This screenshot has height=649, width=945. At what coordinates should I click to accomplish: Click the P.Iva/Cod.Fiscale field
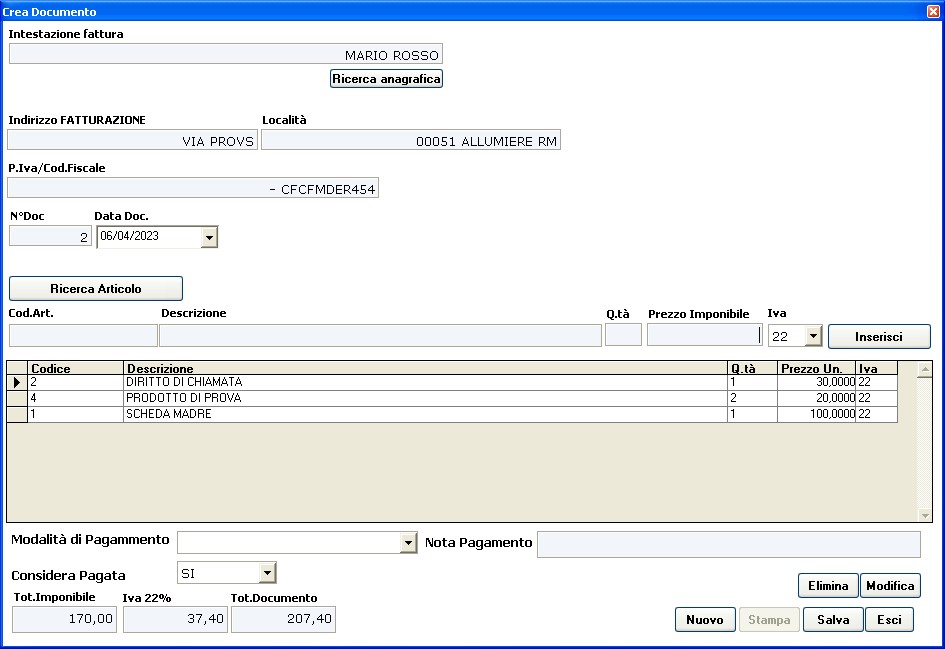point(193,188)
